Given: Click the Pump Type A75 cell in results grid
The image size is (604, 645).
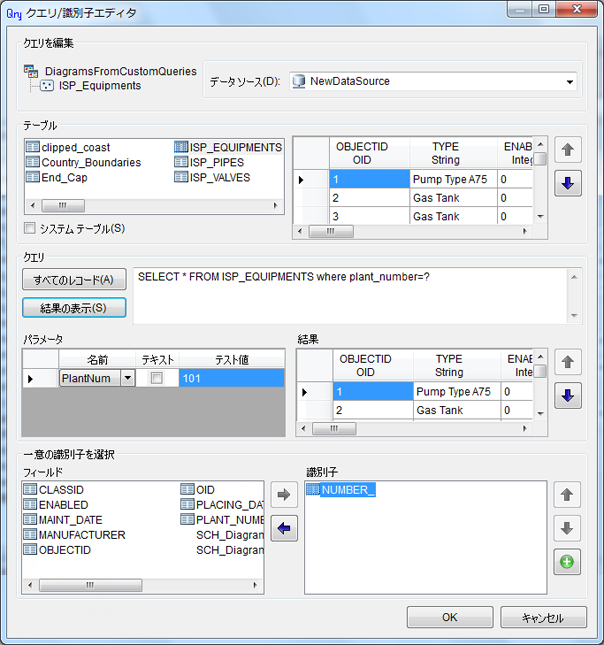Looking at the screenshot, I should point(457,392).
